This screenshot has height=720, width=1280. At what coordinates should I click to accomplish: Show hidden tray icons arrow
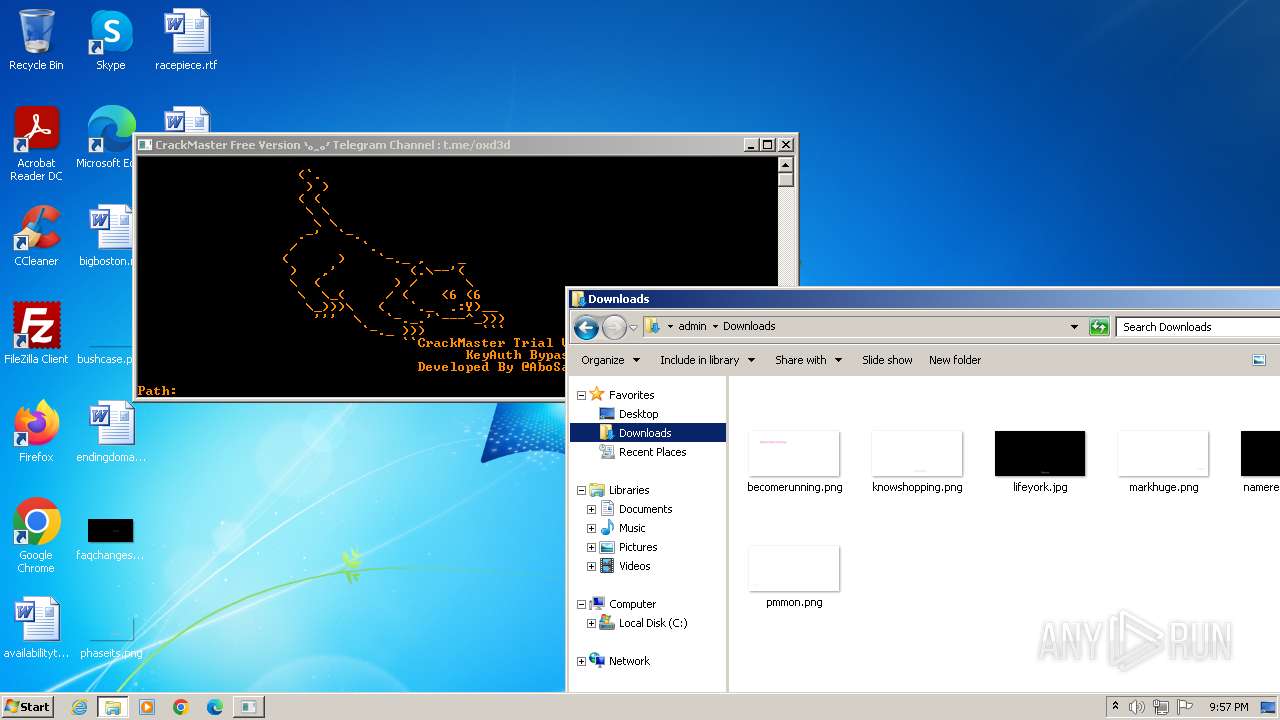pyautogui.click(x=1115, y=707)
